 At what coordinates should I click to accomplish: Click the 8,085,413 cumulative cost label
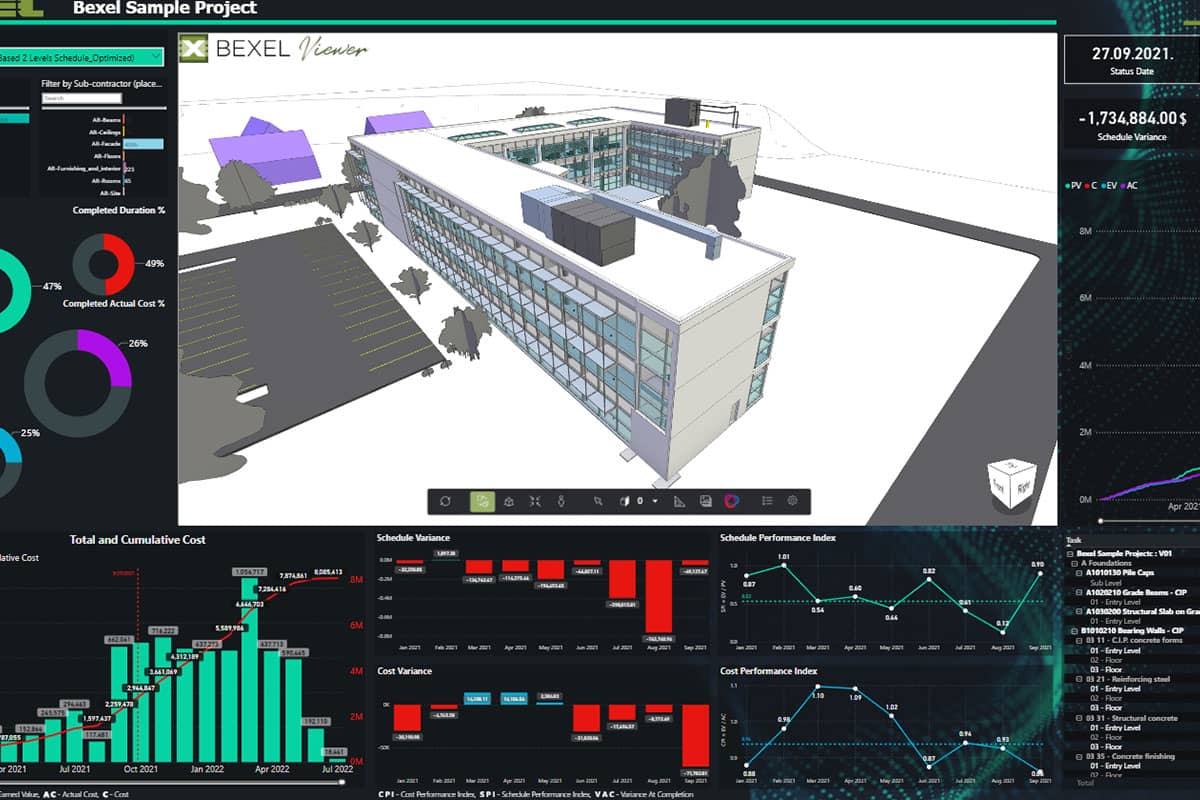tap(328, 573)
